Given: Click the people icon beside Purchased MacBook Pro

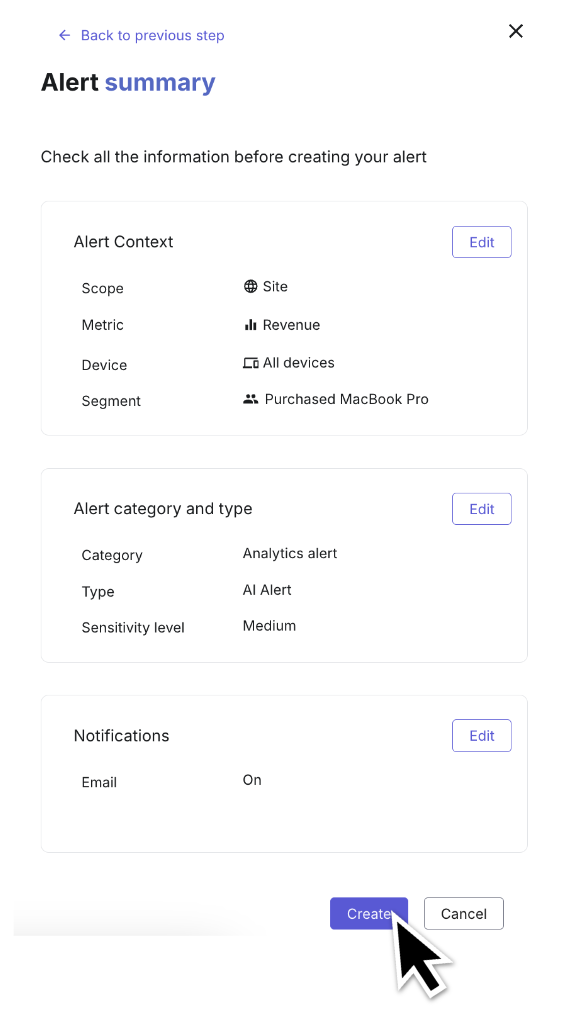Looking at the screenshot, I should [x=251, y=399].
